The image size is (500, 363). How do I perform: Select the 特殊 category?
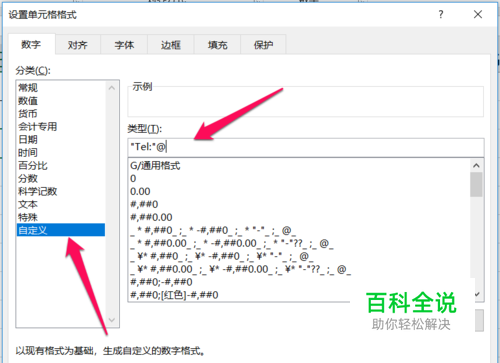tap(61, 217)
